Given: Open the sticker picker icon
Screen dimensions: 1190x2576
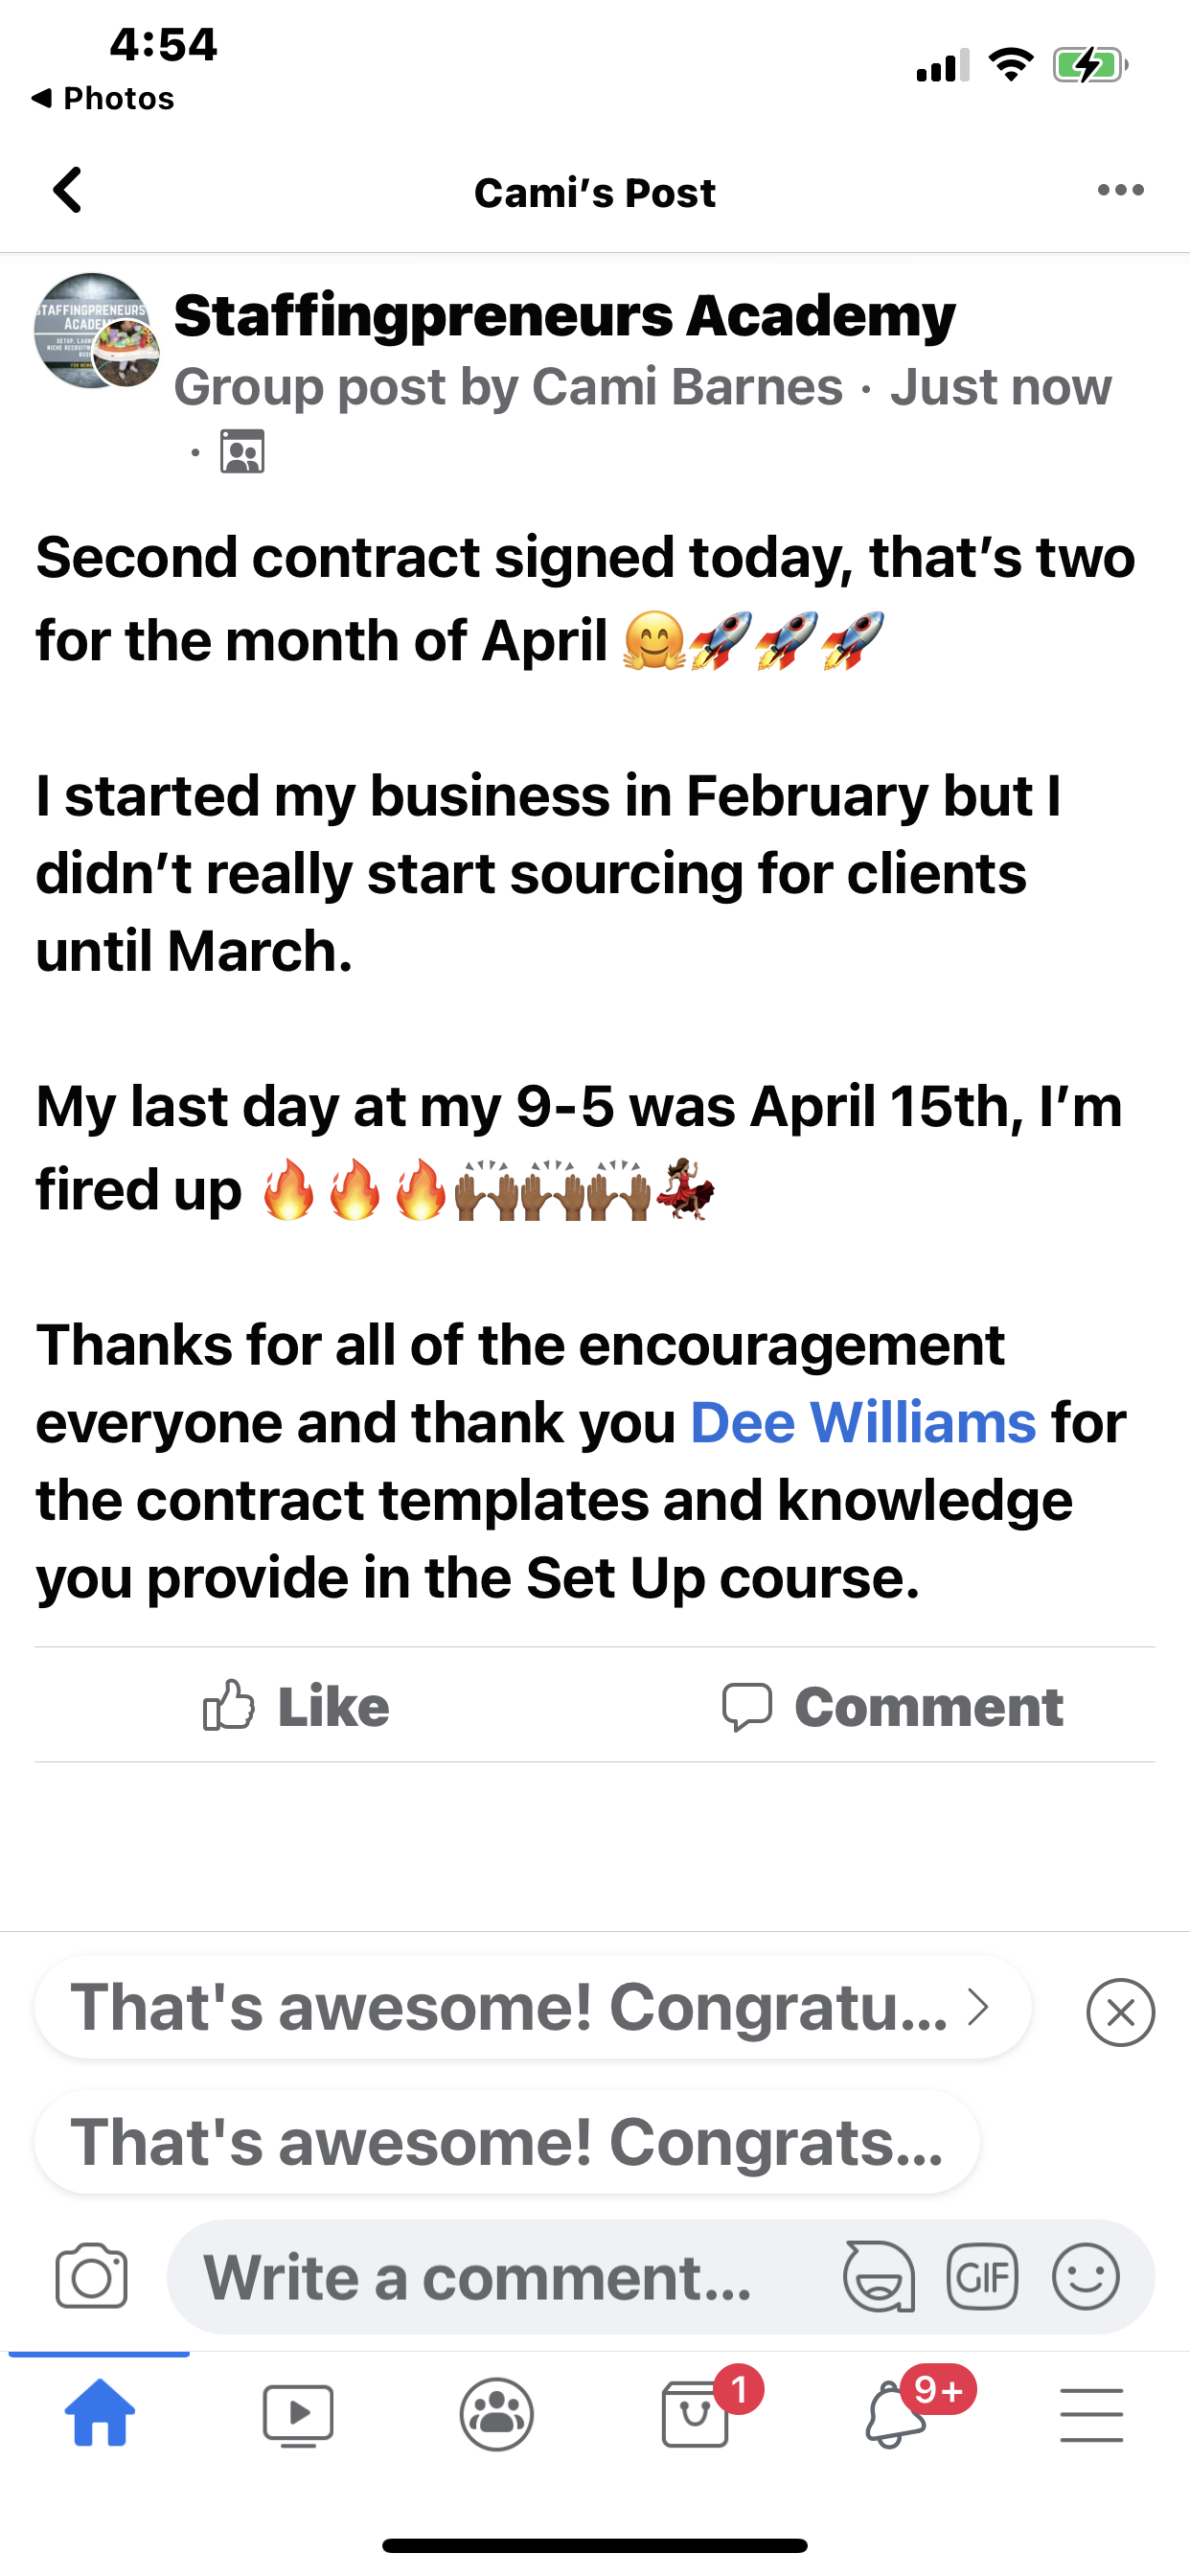Looking at the screenshot, I should pyautogui.click(x=879, y=2278).
